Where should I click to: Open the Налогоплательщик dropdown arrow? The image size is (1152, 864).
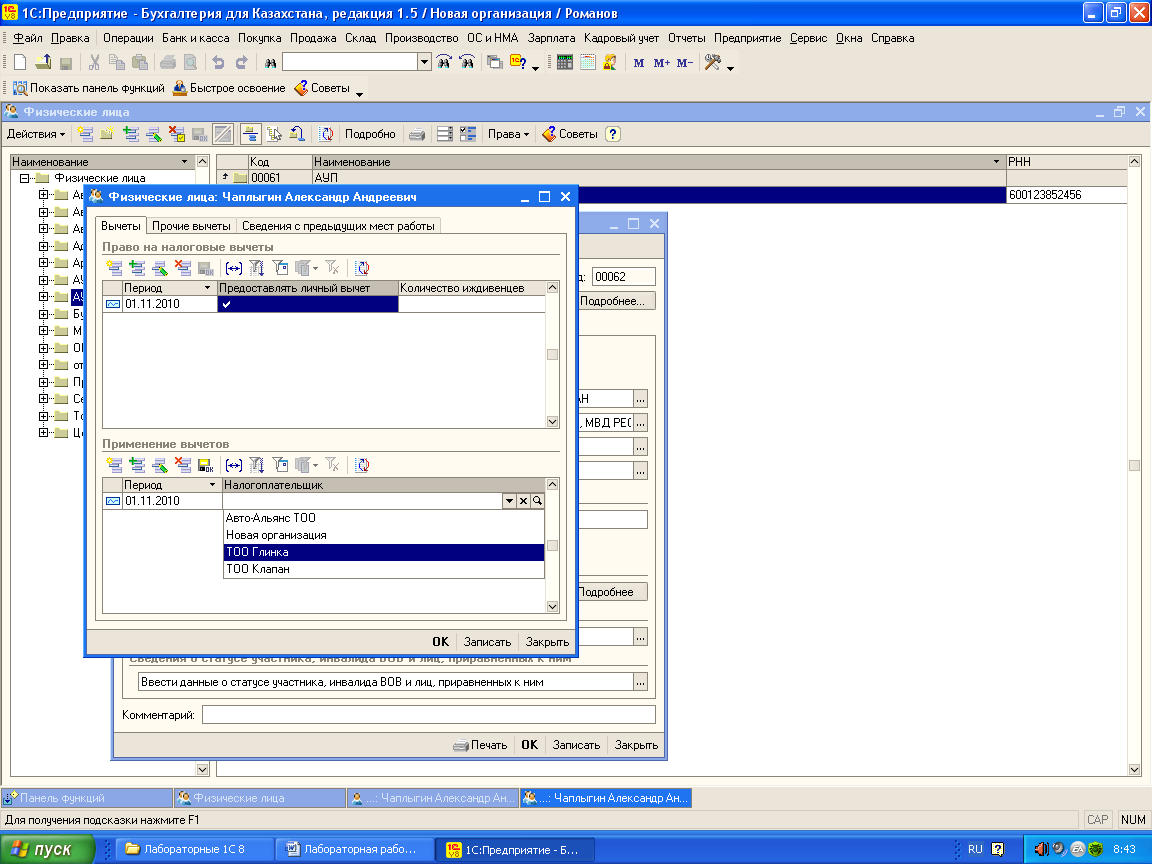coord(509,501)
